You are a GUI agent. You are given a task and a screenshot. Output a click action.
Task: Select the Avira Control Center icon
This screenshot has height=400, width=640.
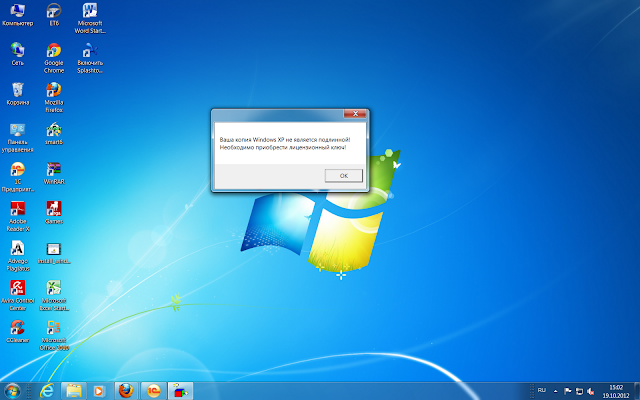[18, 296]
